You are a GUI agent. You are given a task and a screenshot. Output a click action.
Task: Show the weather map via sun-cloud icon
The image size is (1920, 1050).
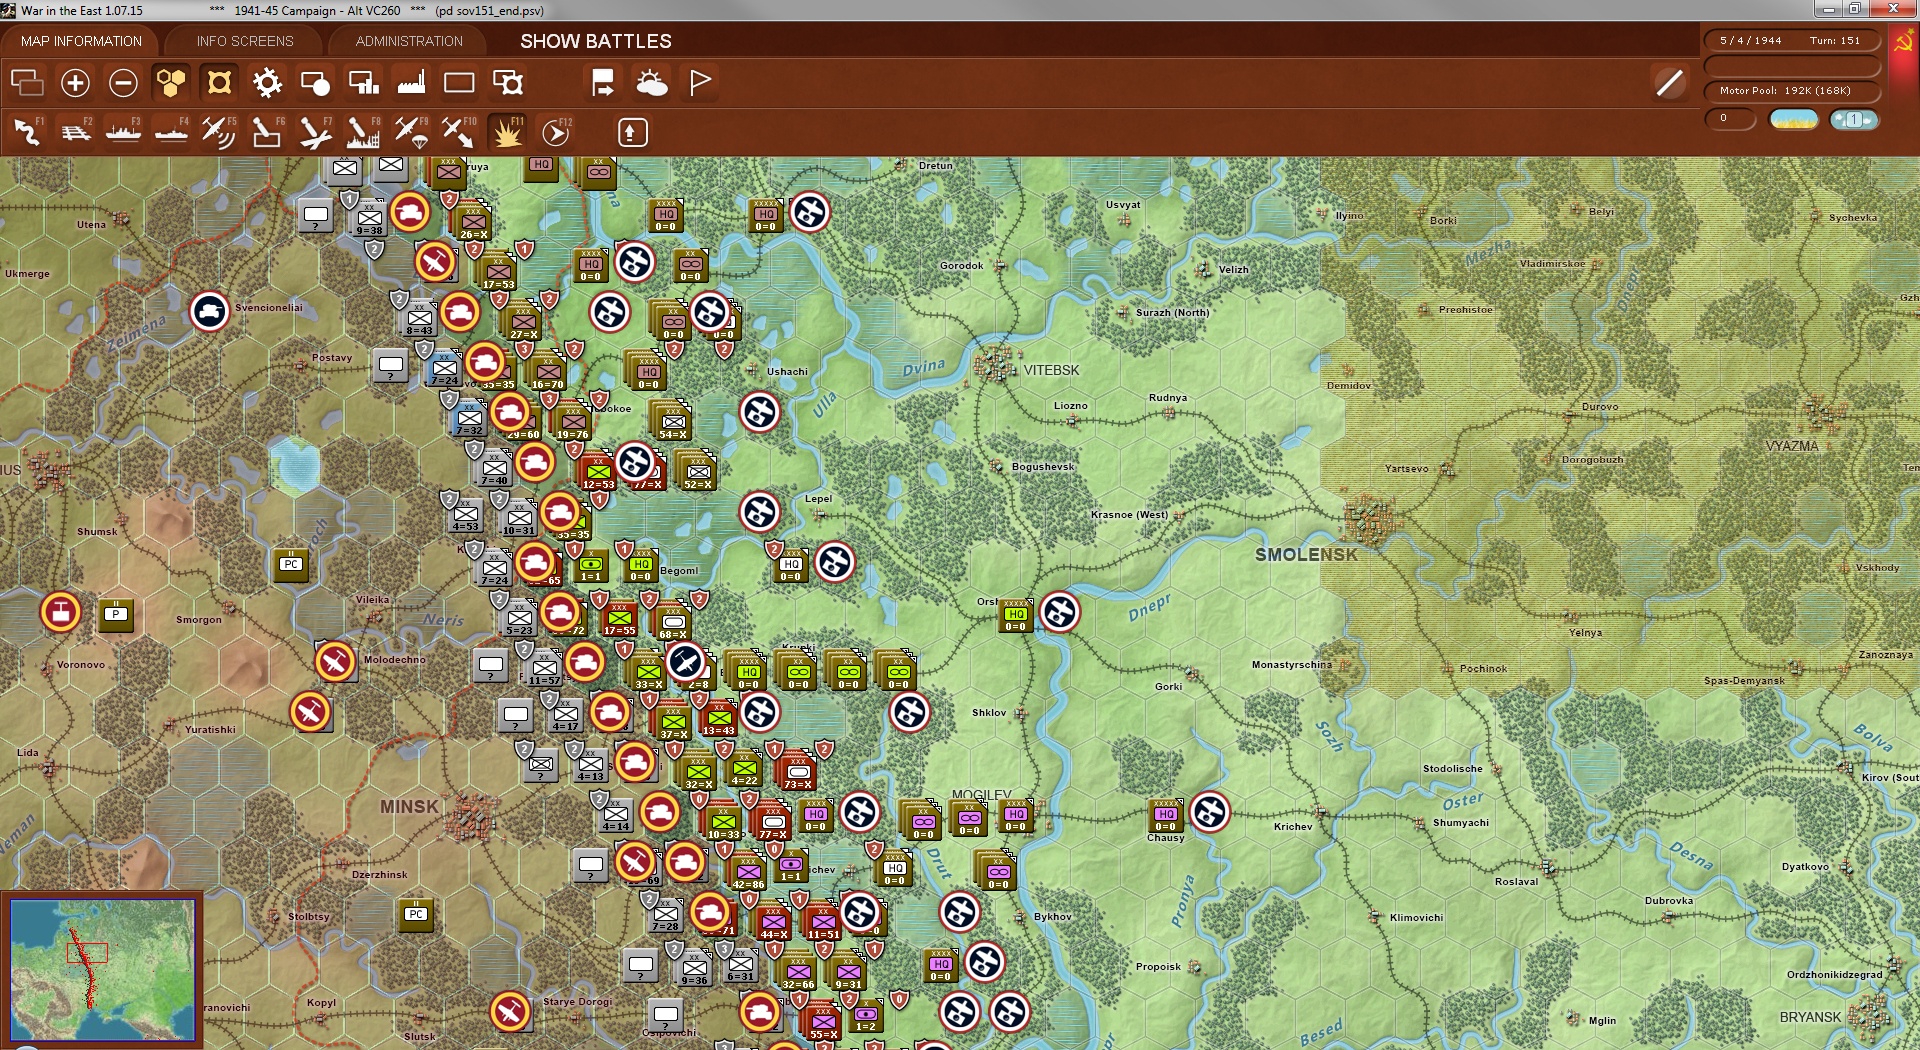tap(651, 83)
